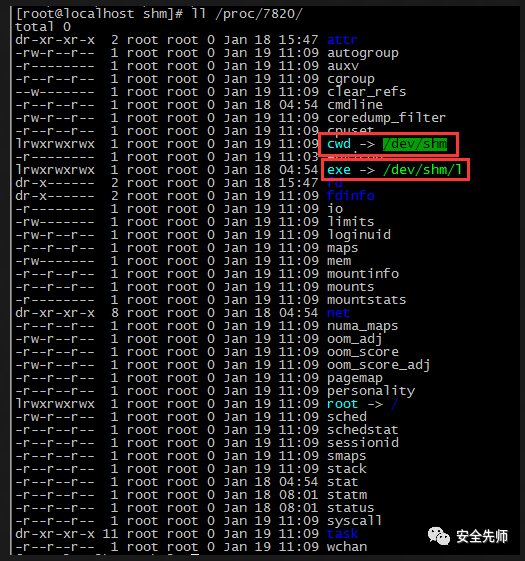
Task: Click the typed command "ll /proc/7820/"
Action: 247,14
